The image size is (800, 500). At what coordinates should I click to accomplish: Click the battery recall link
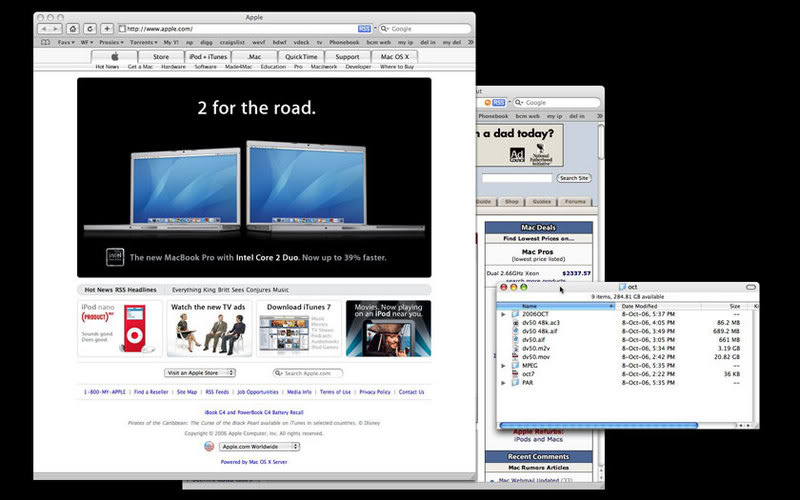point(254,412)
